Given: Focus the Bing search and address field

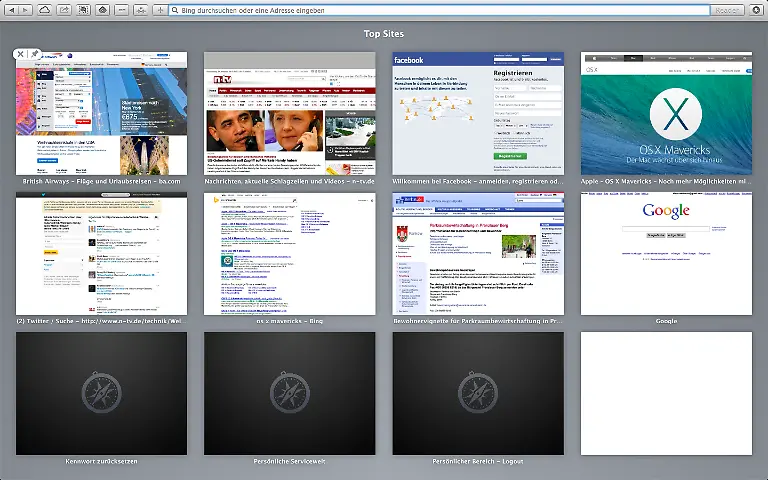Looking at the screenshot, I should [x=439, y=10].
